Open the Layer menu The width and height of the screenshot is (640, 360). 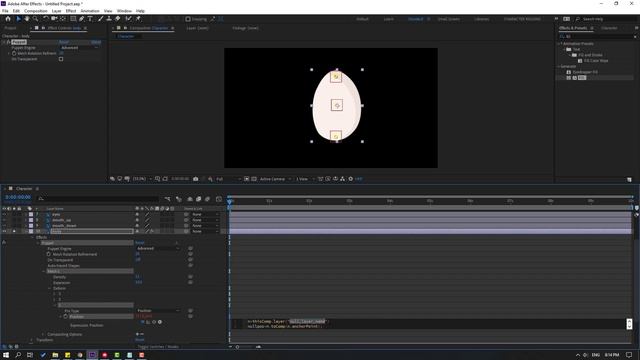(x=56, y=11)
